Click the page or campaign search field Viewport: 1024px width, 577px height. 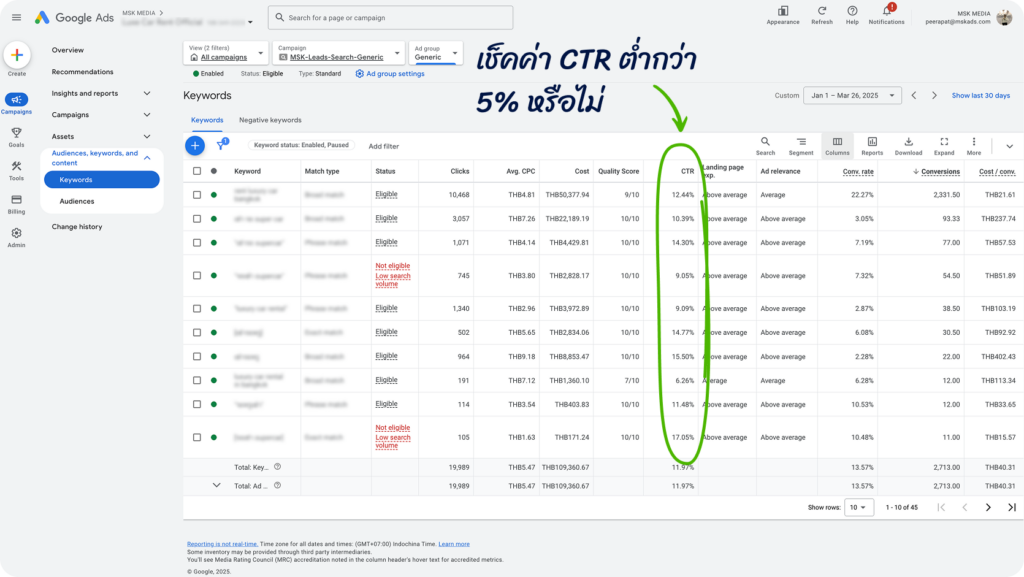391,18
